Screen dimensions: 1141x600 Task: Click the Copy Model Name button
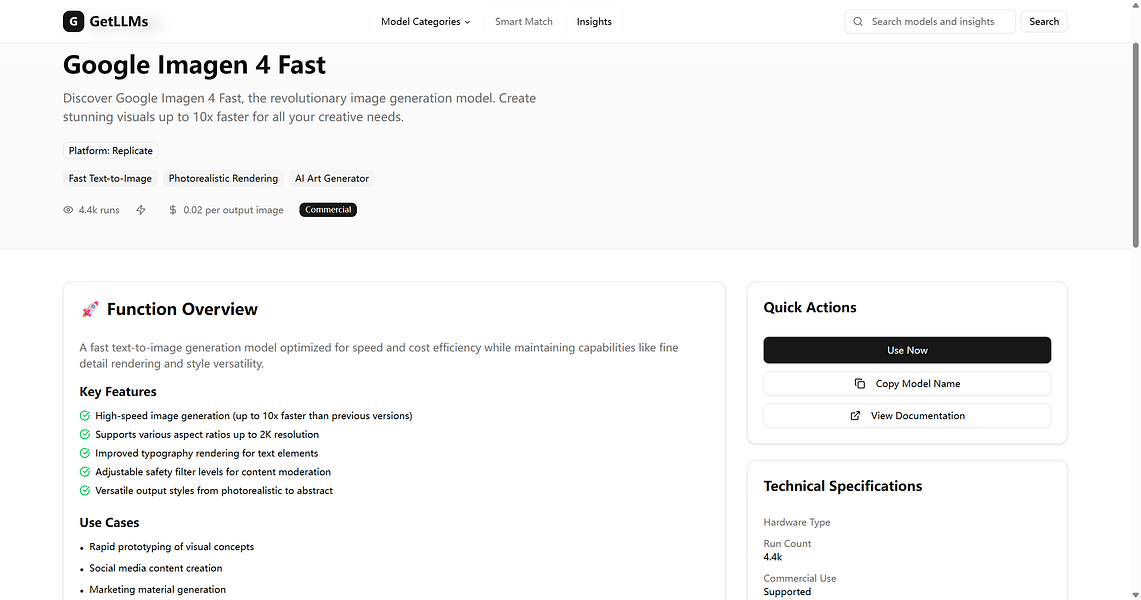pyautogui.click(x=907, y=384)
